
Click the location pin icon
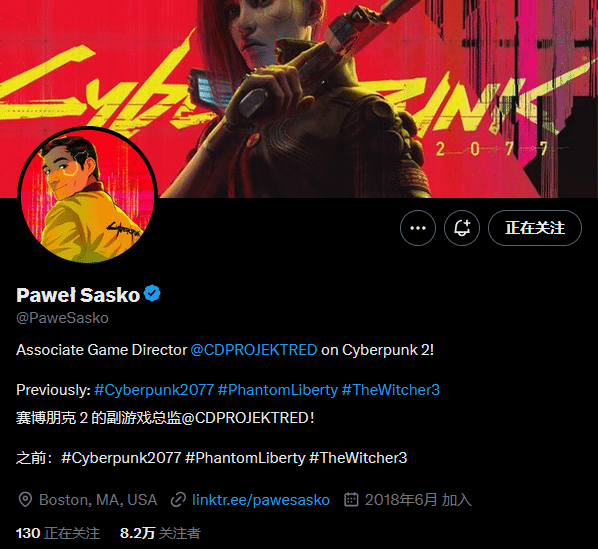click(x=25, y=499)
